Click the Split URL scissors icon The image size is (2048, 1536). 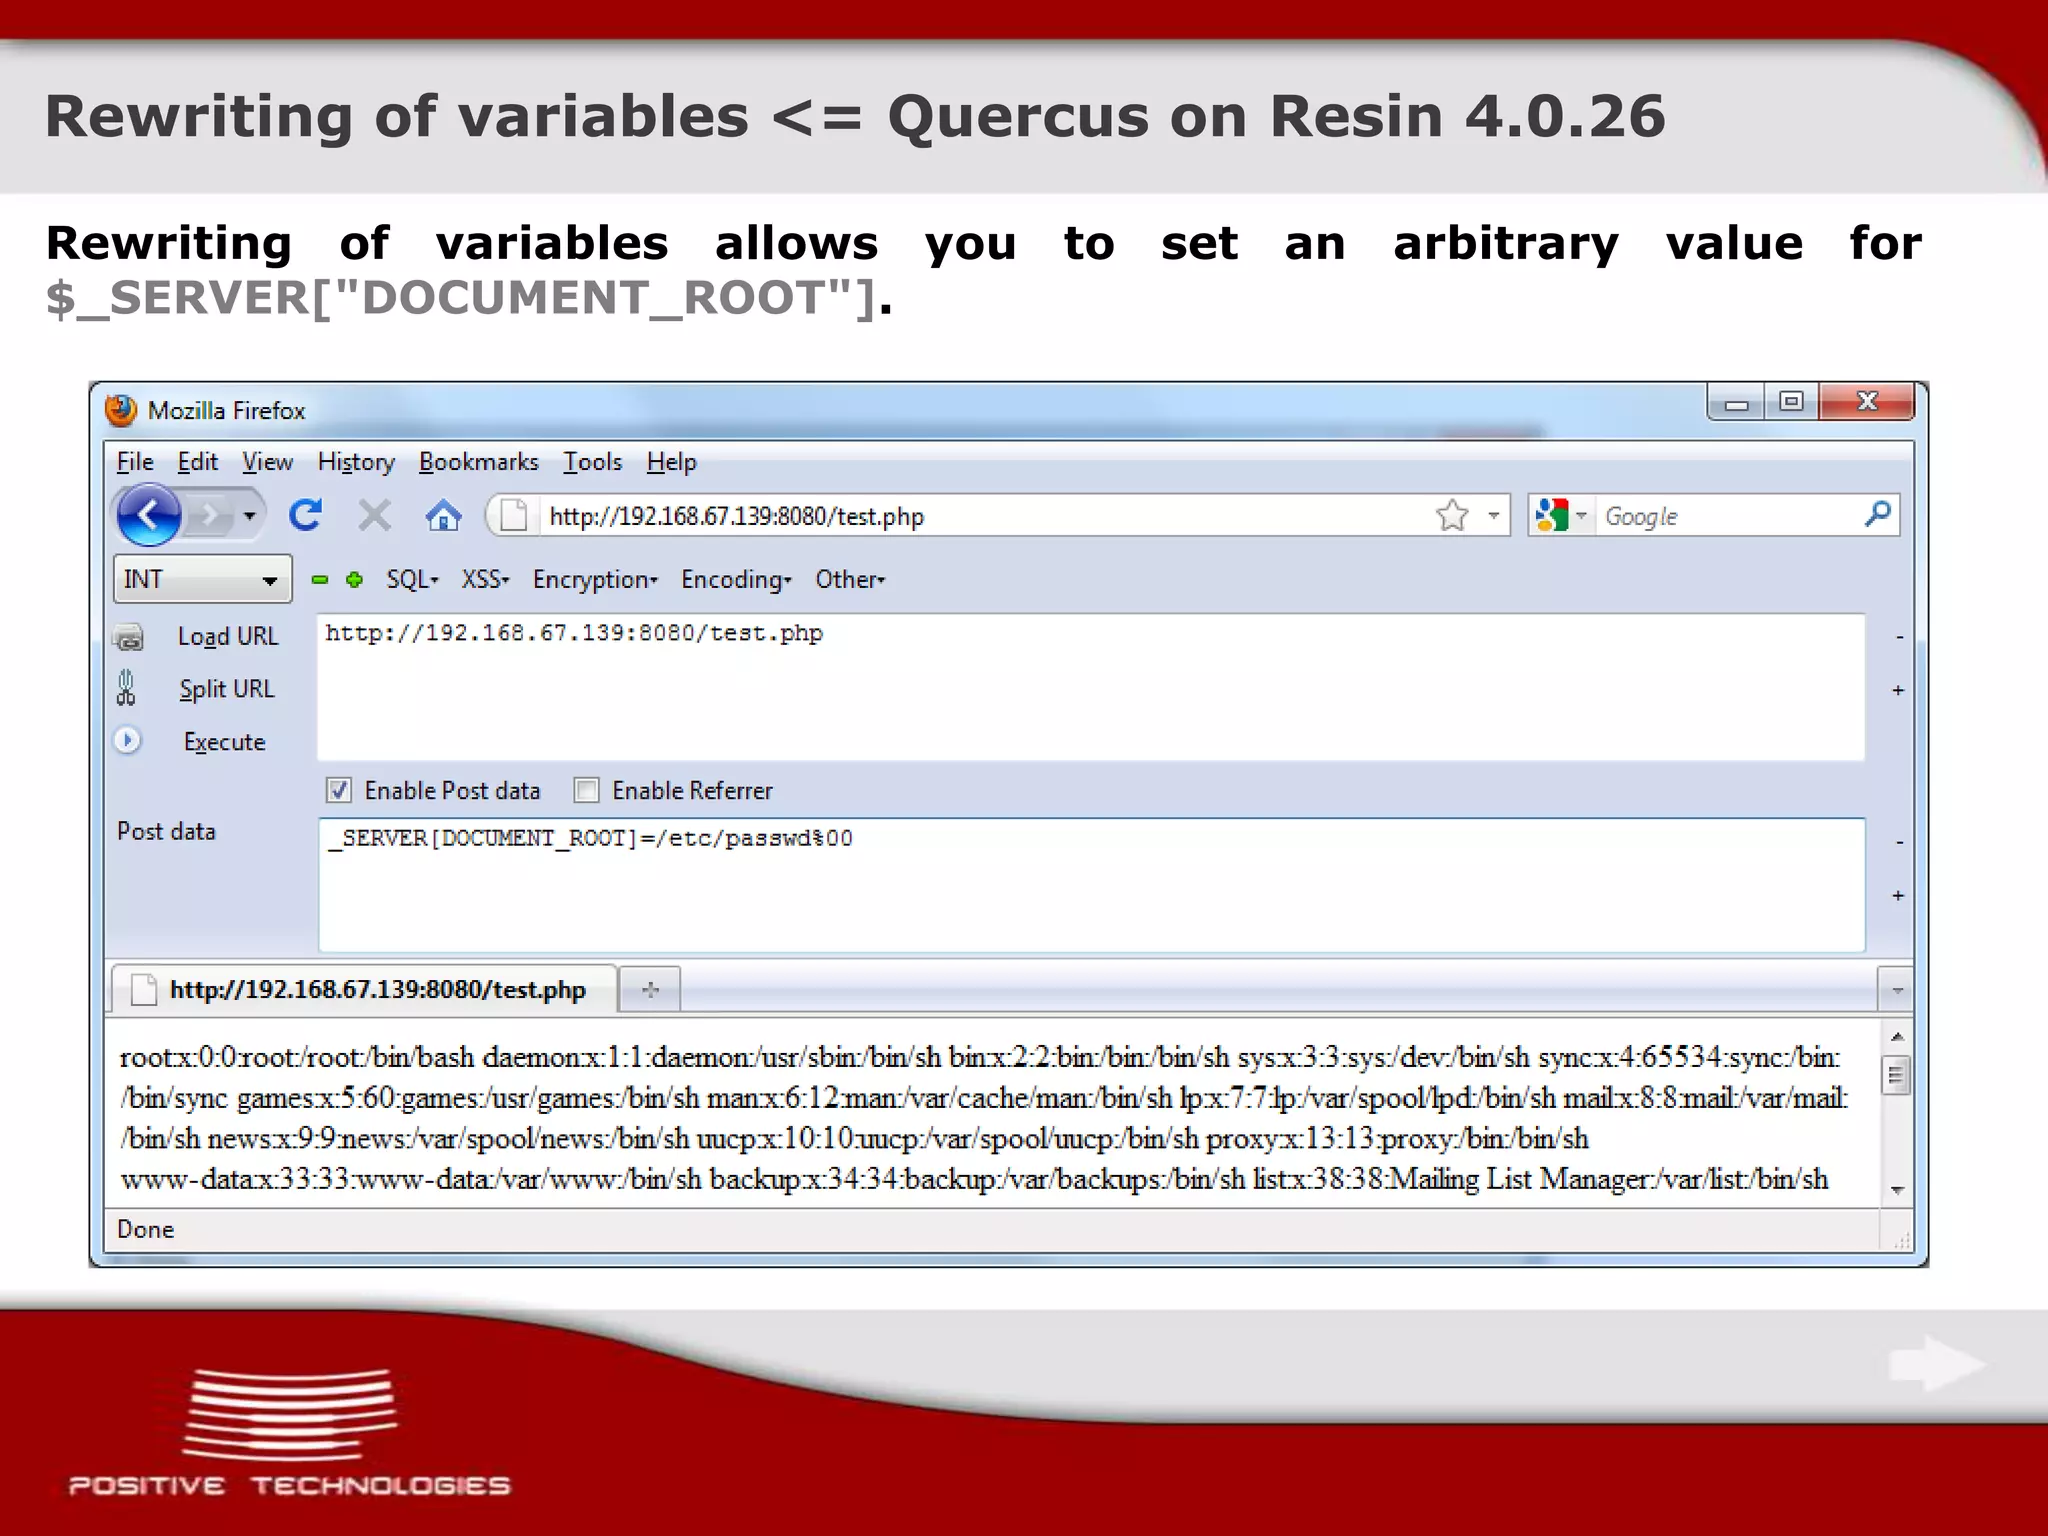tap(126, 688)
